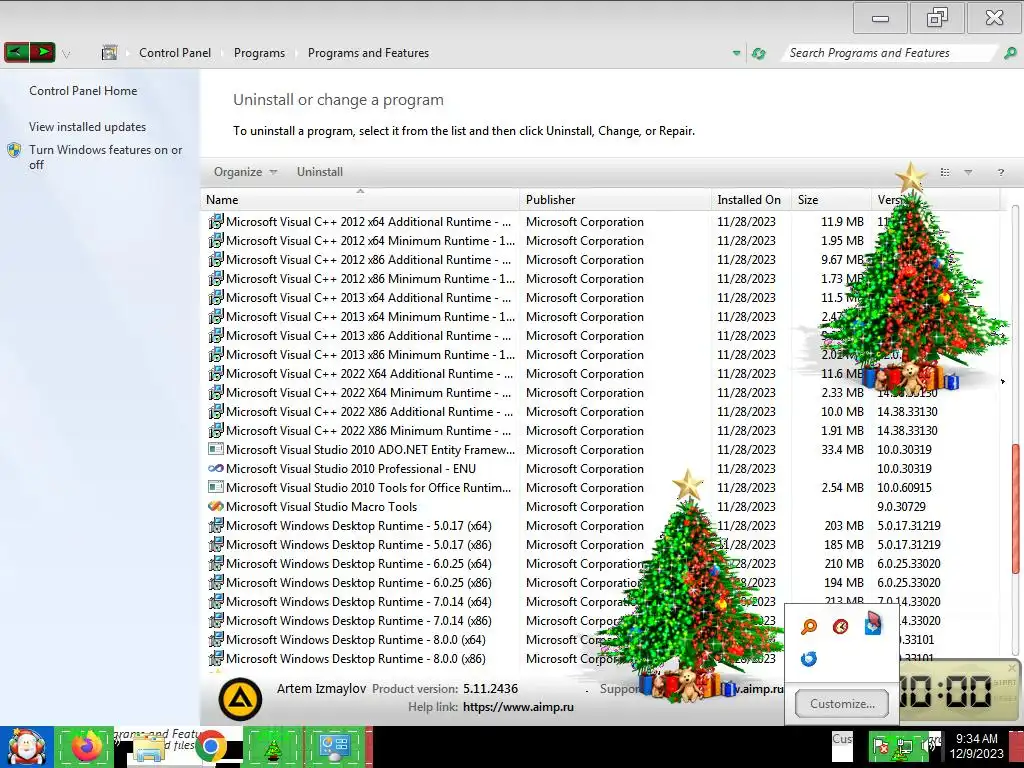This screenshot has height=768, width=1024.
Task: Select Programs and Features breadcrumb
Action: coord(368,53)
